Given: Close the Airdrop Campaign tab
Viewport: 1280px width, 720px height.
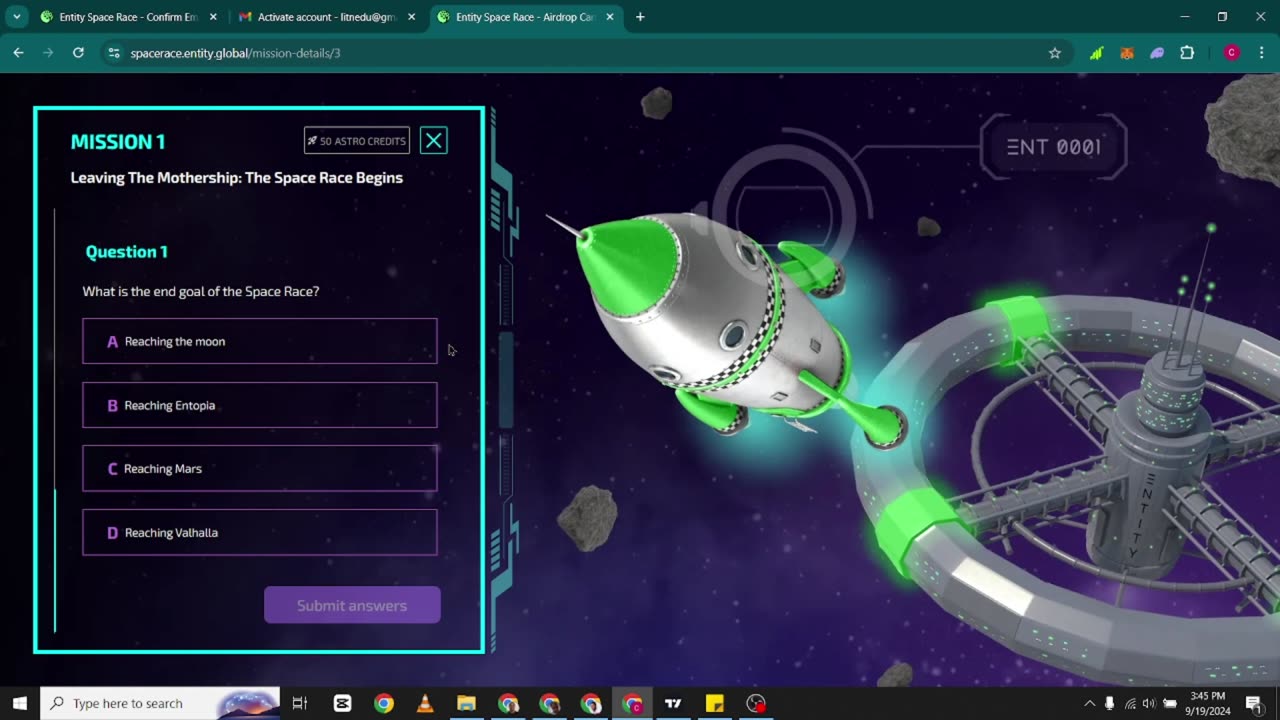Looking at the screenshot, I should 610,17.
